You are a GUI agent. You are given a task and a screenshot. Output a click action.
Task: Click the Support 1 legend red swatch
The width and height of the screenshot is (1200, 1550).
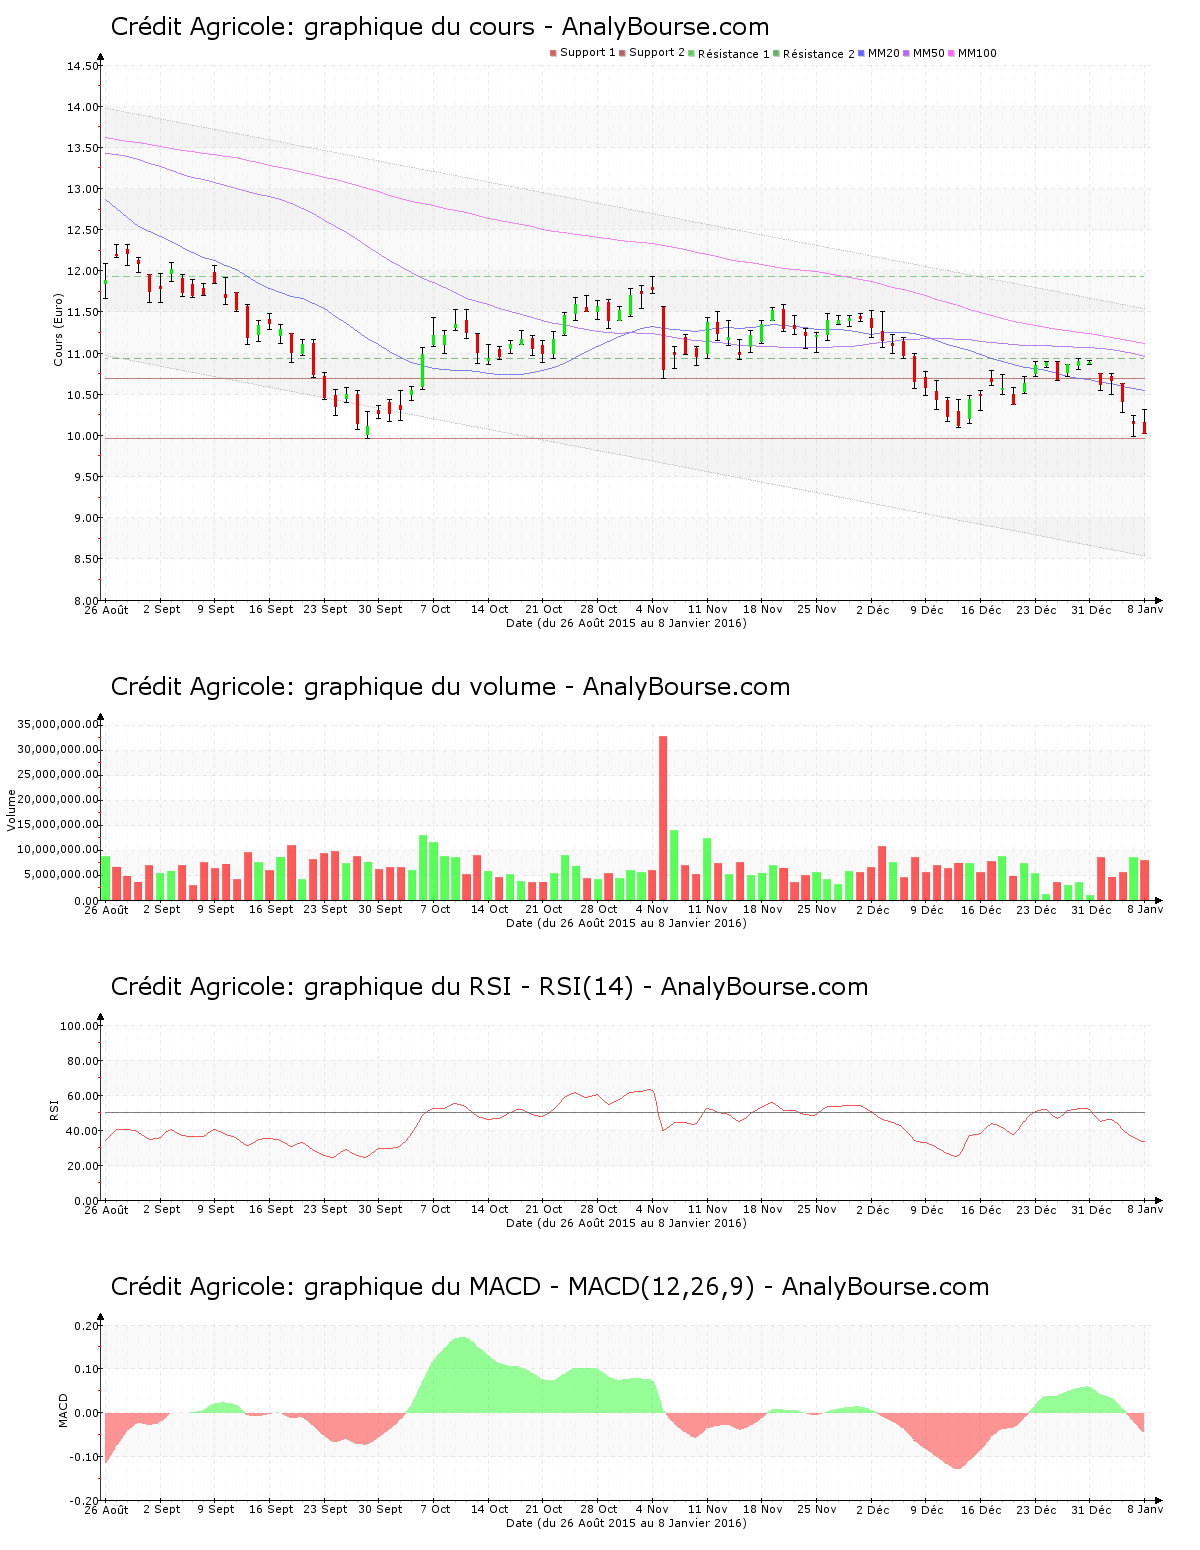553,53
